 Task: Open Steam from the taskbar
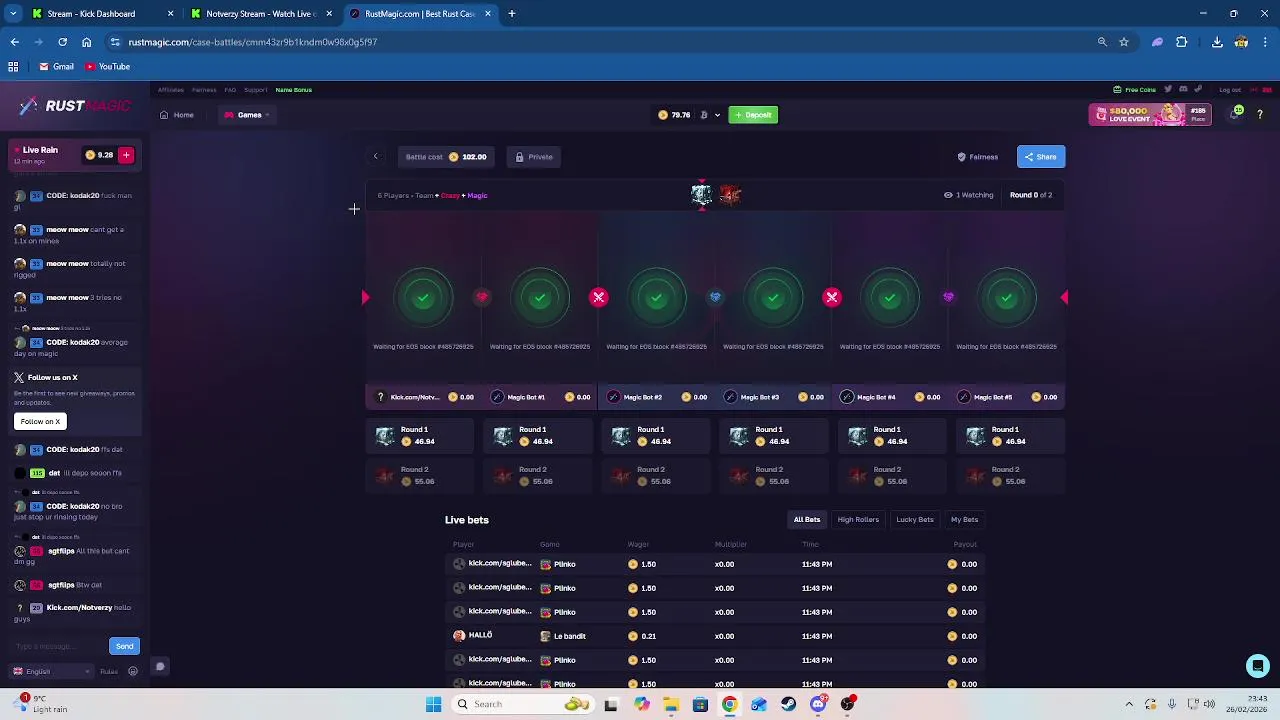tap(789, 704)
